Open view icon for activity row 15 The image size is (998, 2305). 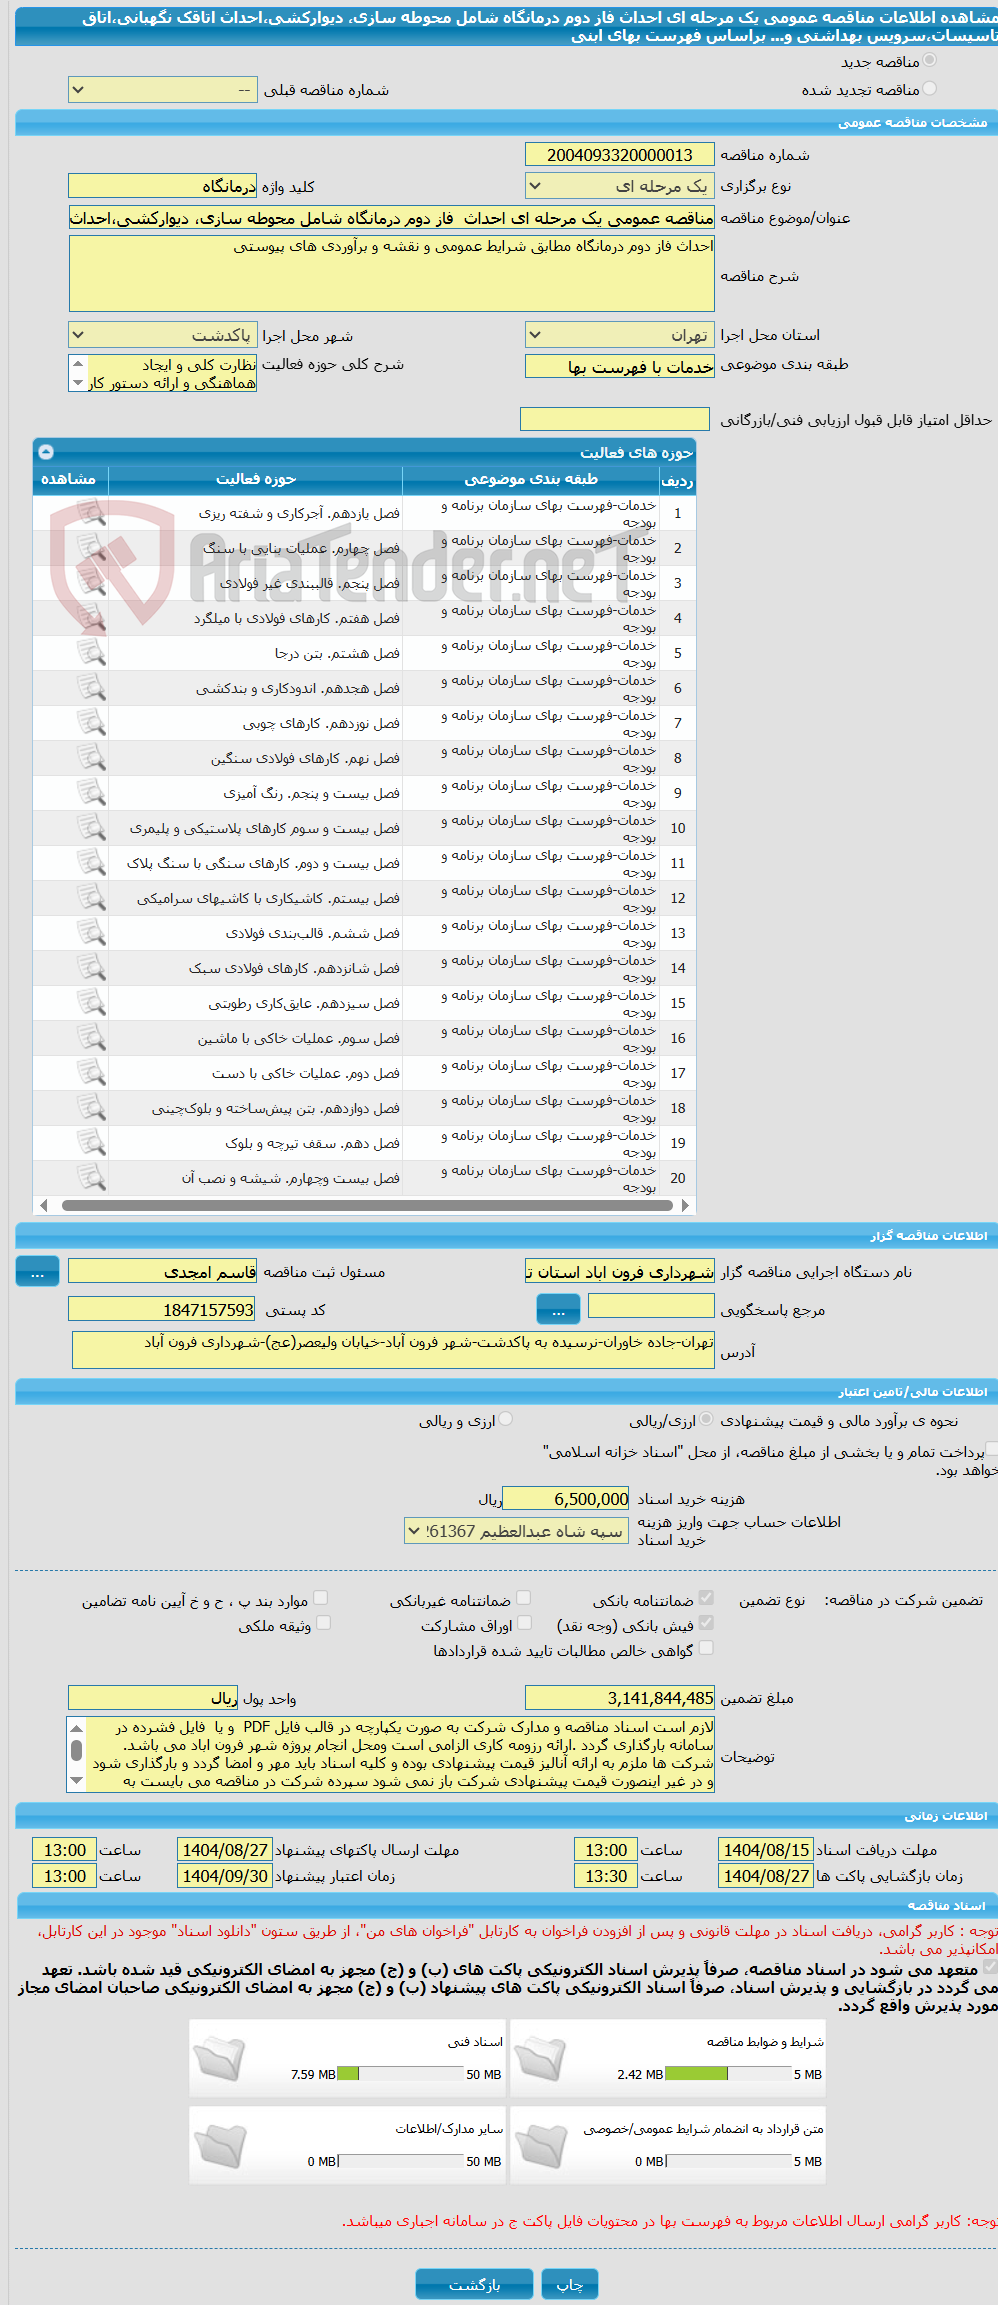tap(91, 1003)
